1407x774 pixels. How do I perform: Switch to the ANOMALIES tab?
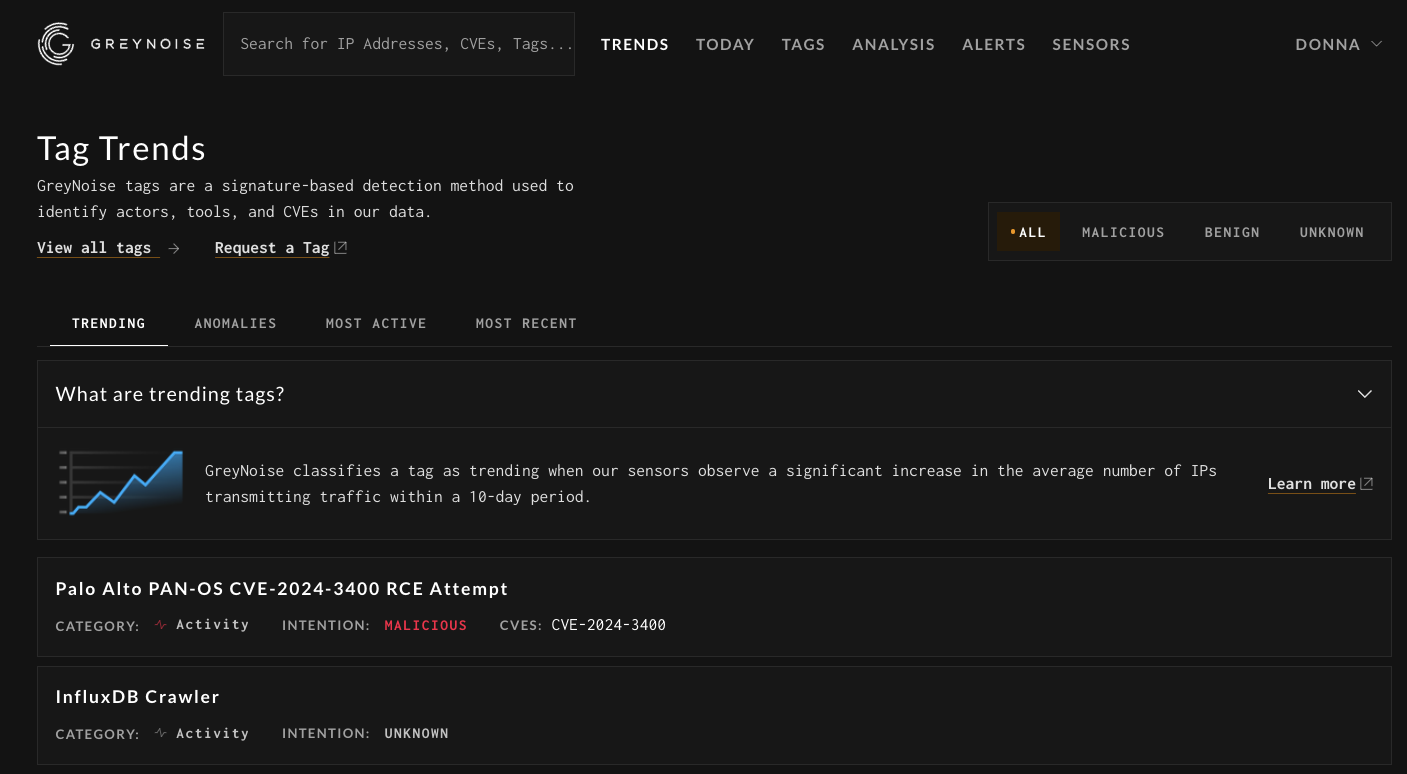click(236, 323)
